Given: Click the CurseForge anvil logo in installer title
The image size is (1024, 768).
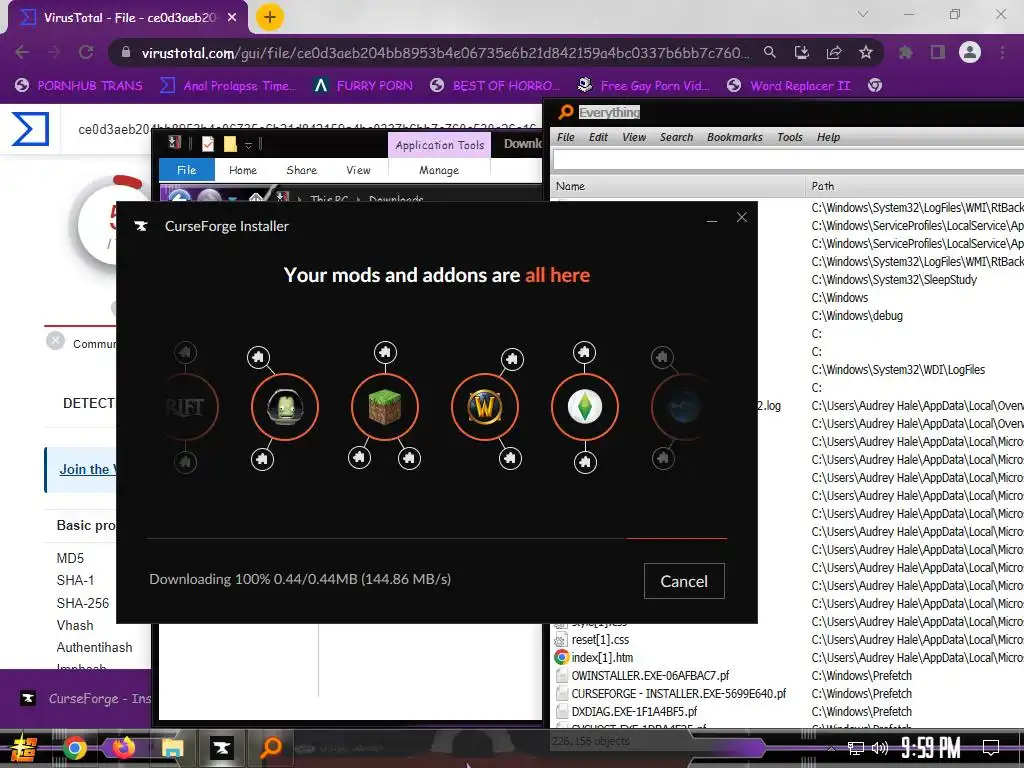Looking at the screenshot, I should pos(141,226).
